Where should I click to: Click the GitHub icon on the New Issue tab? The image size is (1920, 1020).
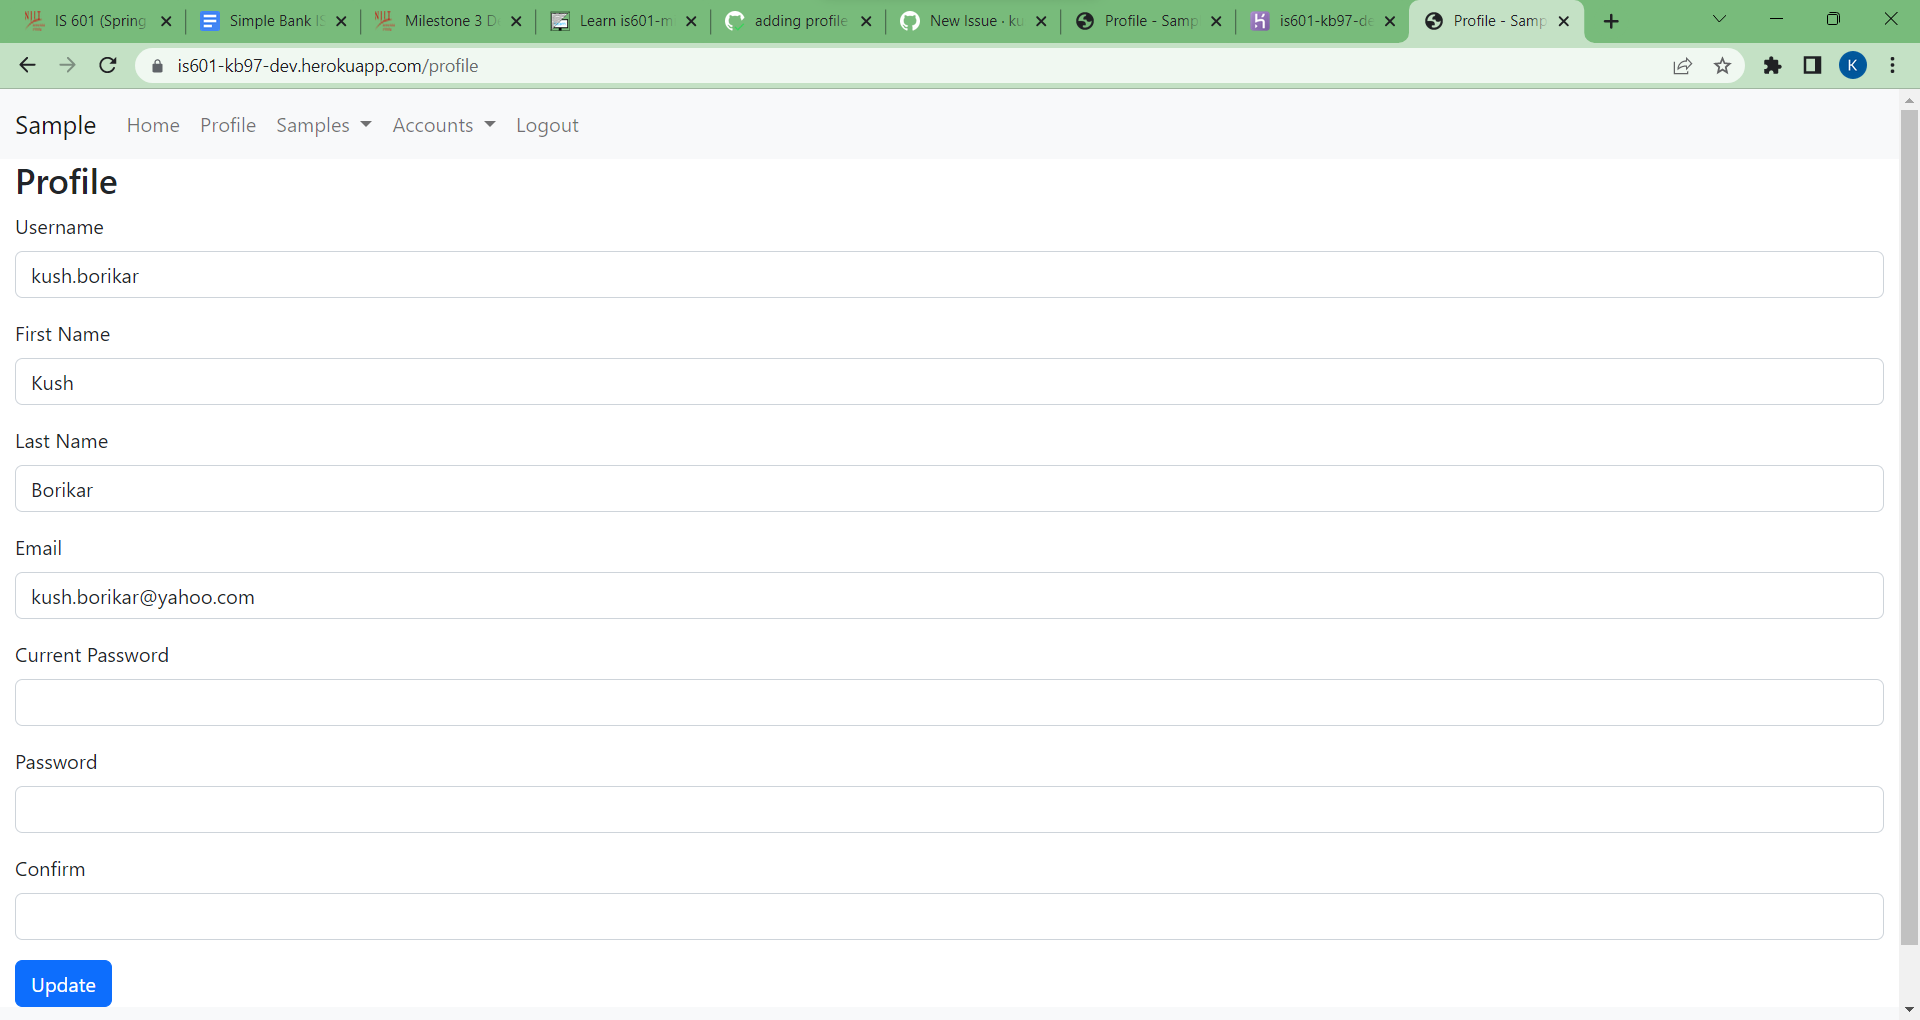pyautogui.click(x=911, y=20)
